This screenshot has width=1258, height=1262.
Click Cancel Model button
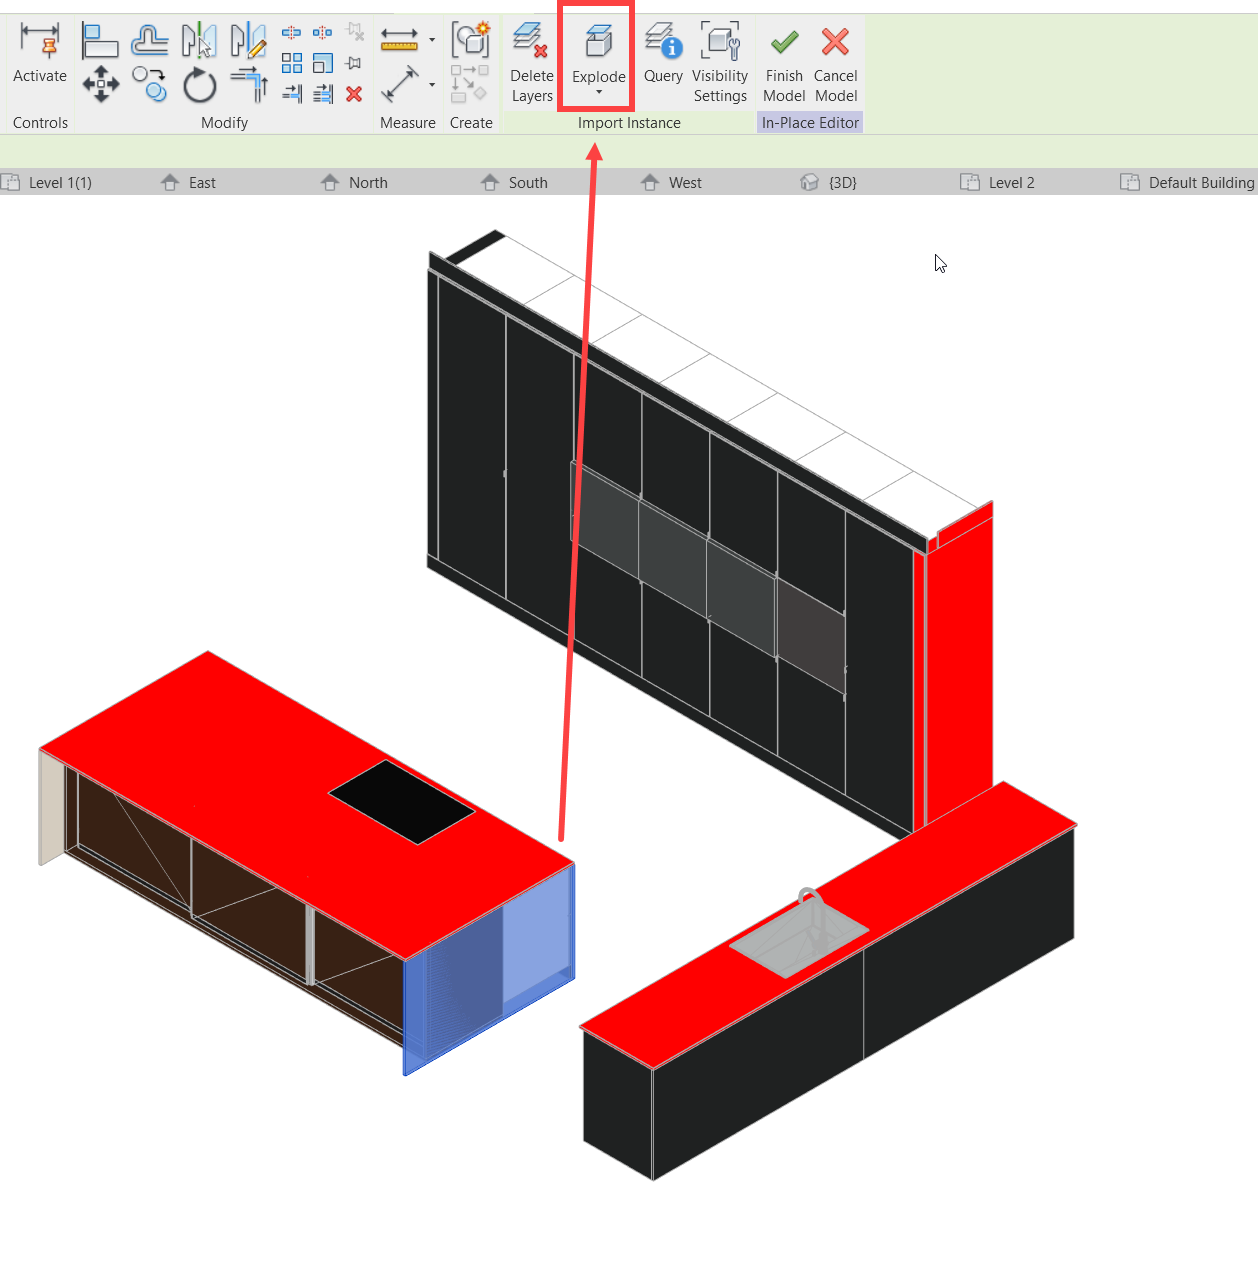(836, 62)
